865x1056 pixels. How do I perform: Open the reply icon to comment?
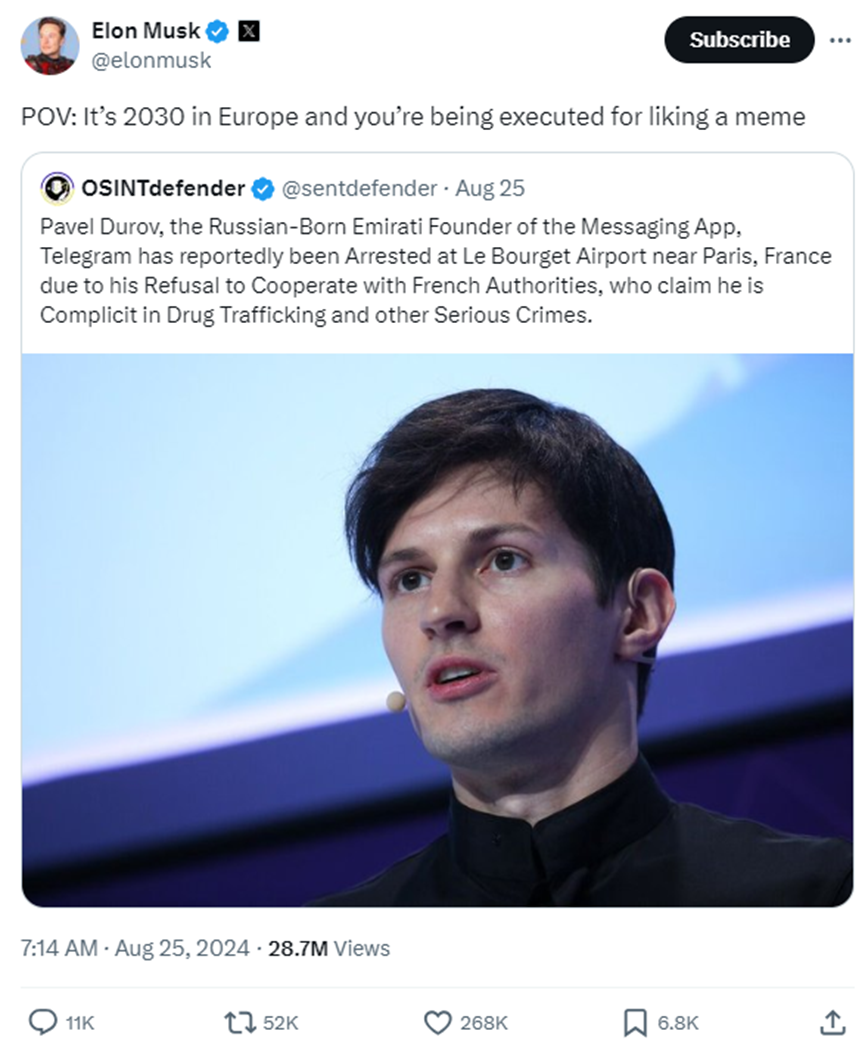click(x=43, y=1021)
